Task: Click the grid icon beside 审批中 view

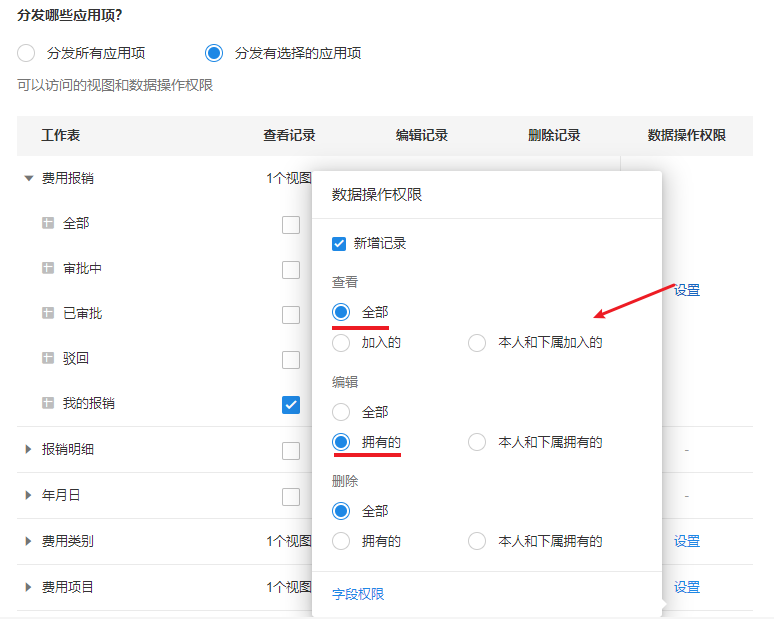Action: pos(47,268)
